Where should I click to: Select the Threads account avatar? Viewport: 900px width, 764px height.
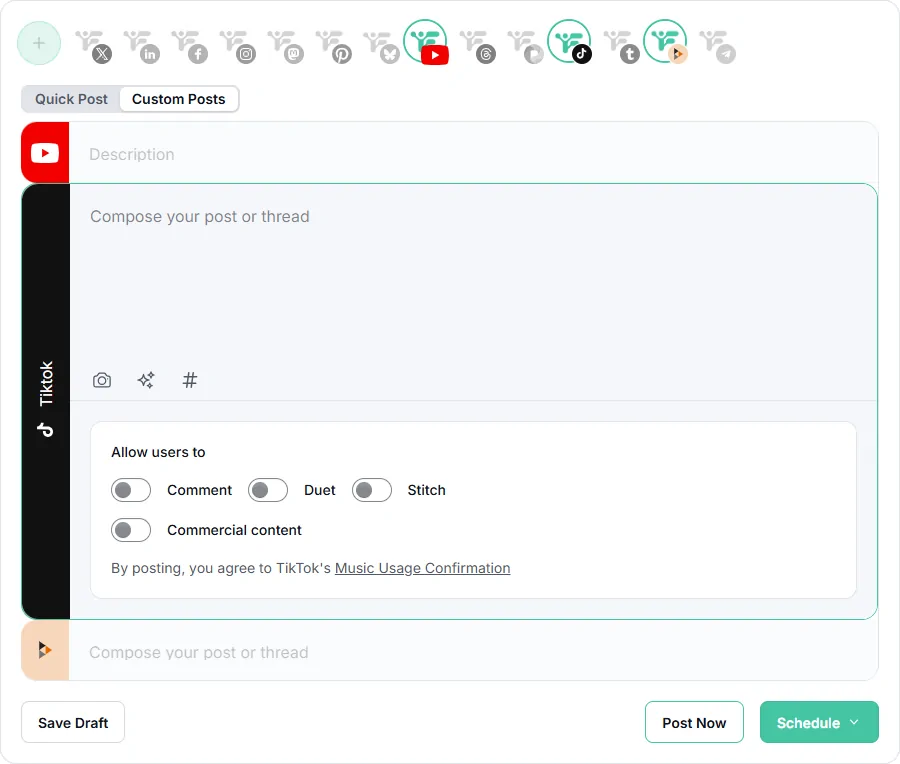pos(478,46)
